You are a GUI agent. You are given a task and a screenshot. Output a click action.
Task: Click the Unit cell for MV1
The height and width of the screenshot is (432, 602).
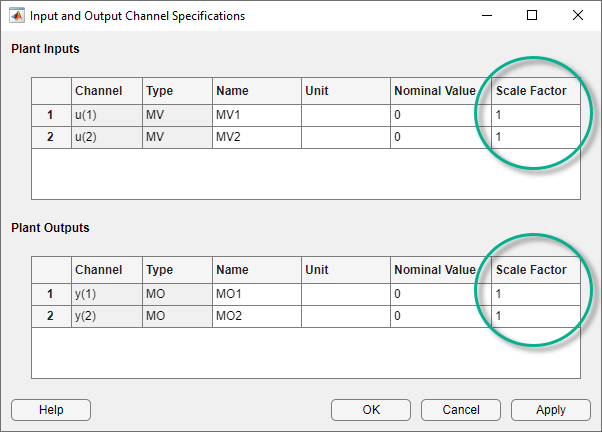pos(345,115)
